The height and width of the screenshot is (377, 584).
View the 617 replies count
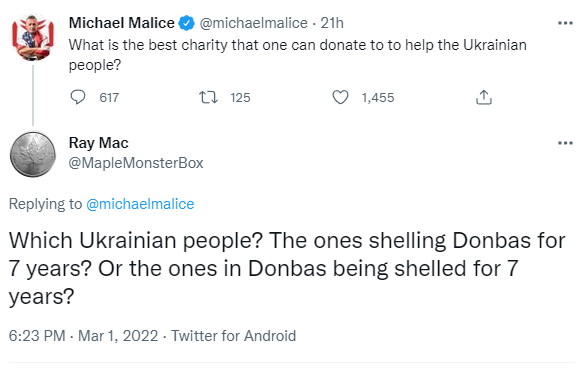[109, 98]
